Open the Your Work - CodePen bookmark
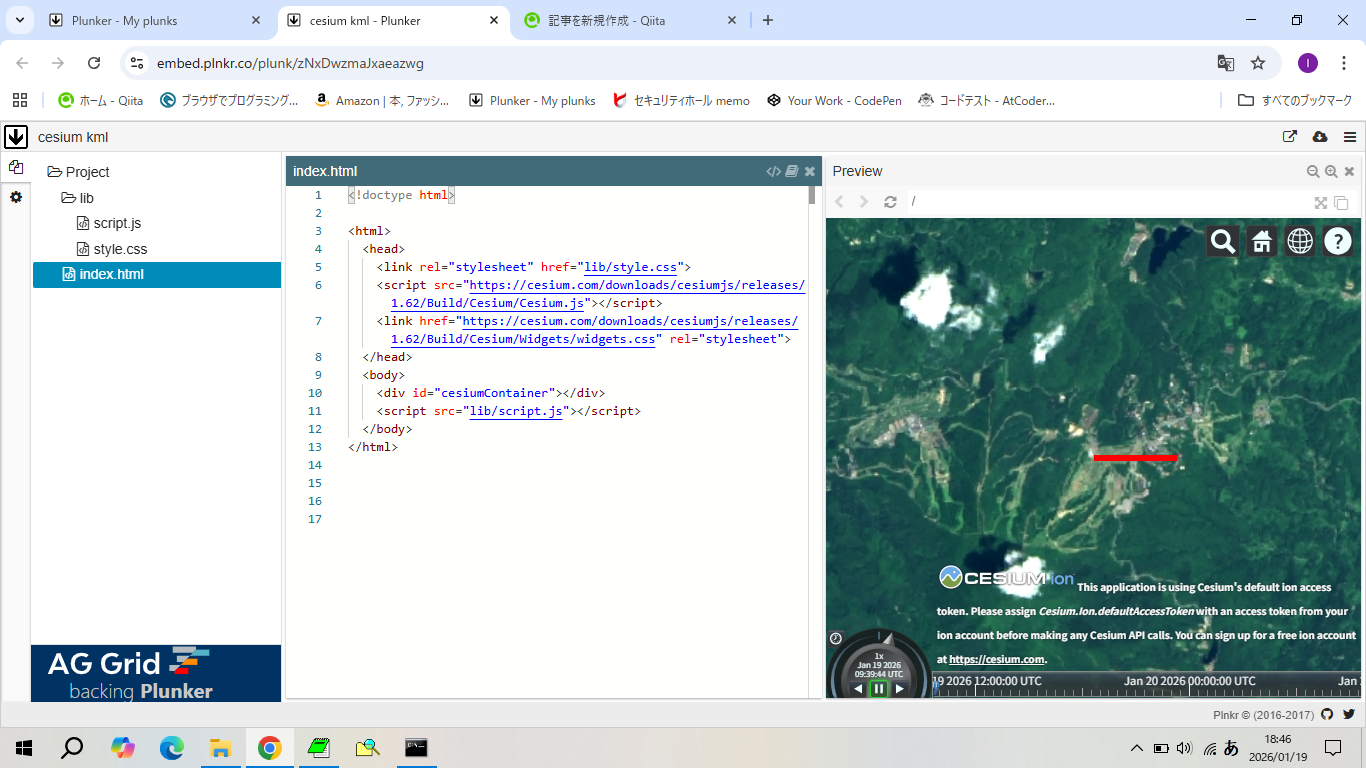Viewport: 1366px width, 768px height. (834, 100)
